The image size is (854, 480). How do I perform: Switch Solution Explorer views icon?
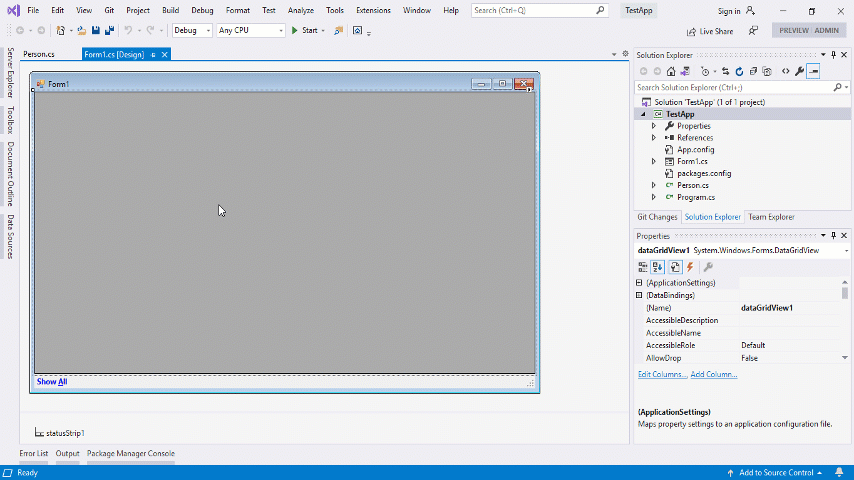(685, 71)
